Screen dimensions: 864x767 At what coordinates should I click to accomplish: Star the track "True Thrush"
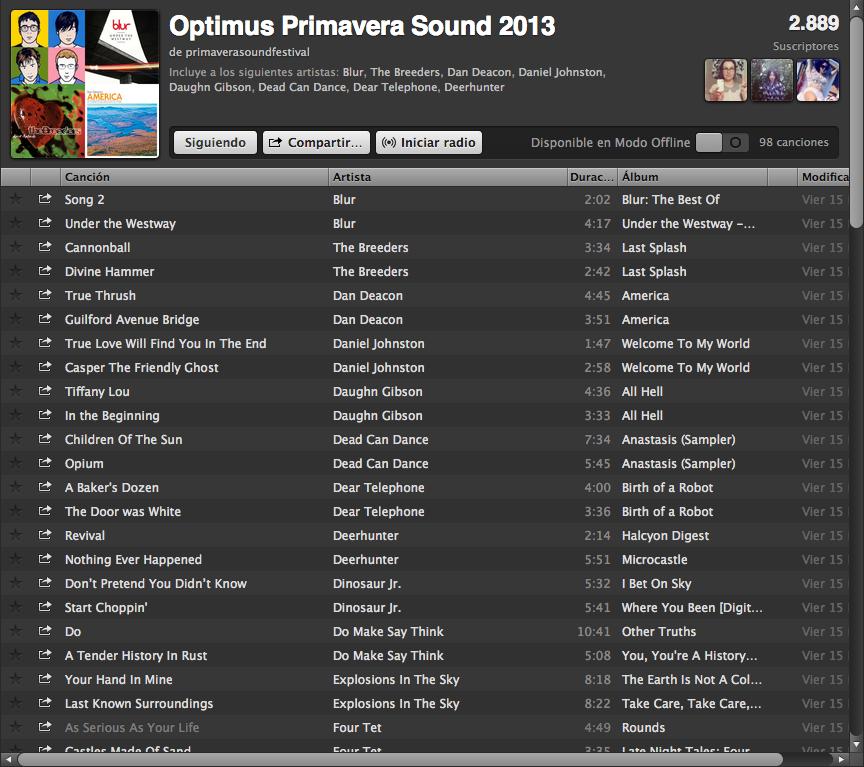[x=15, y=295]
